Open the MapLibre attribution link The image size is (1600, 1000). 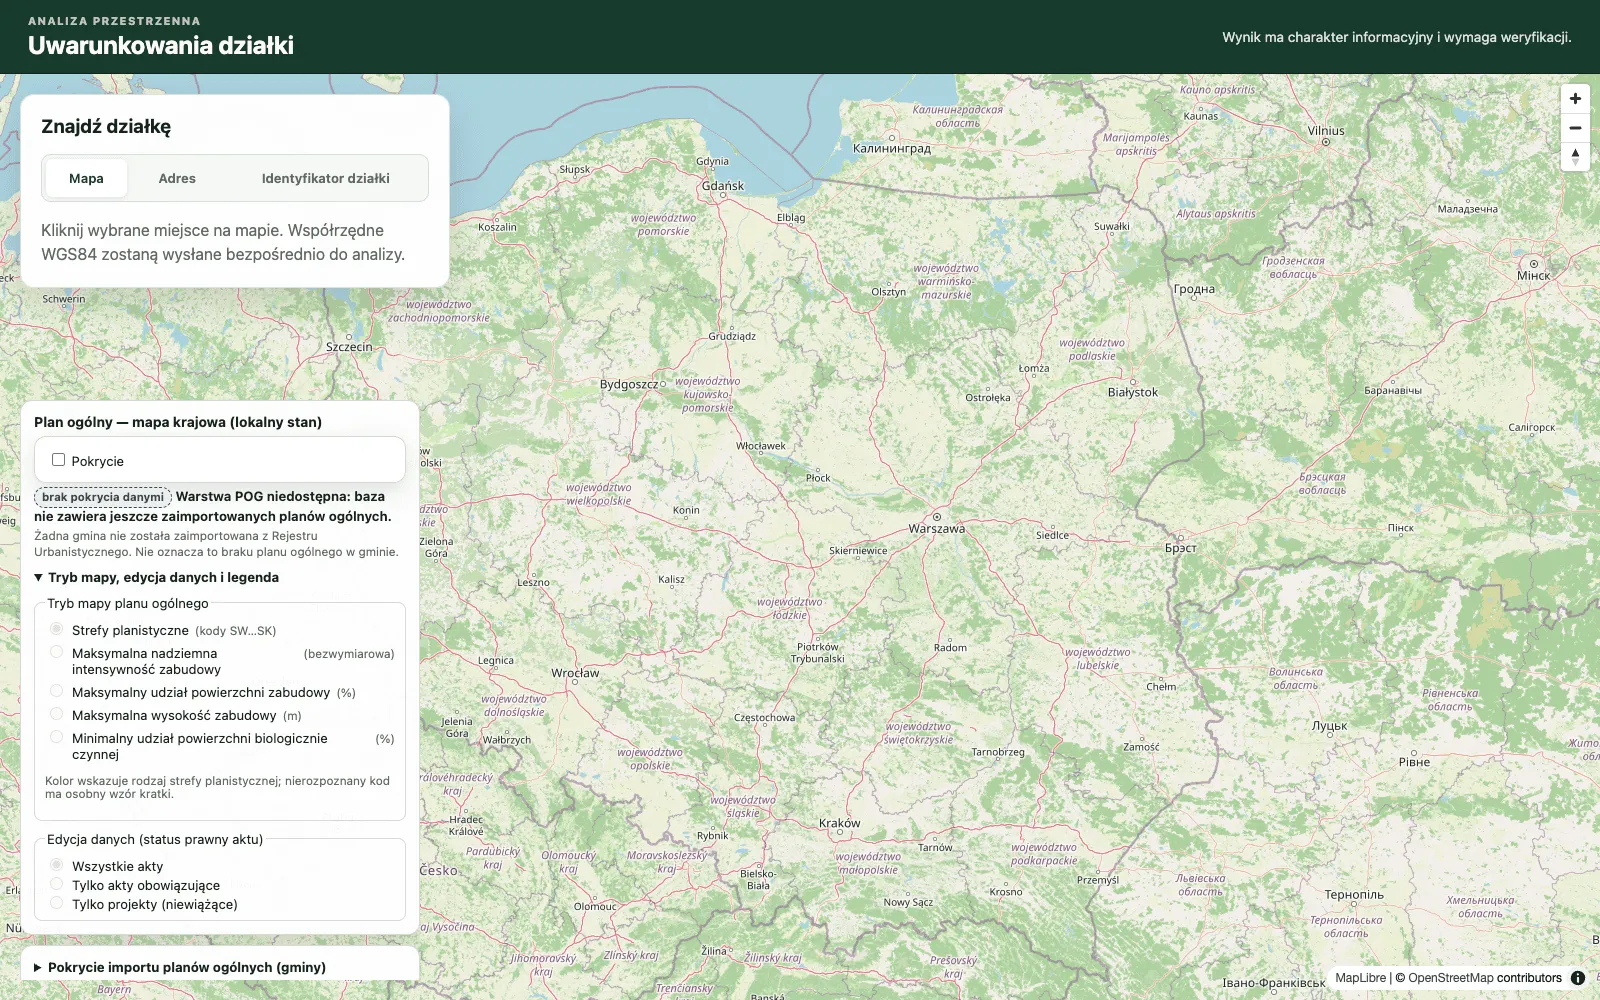click(x=1360, y=978)
